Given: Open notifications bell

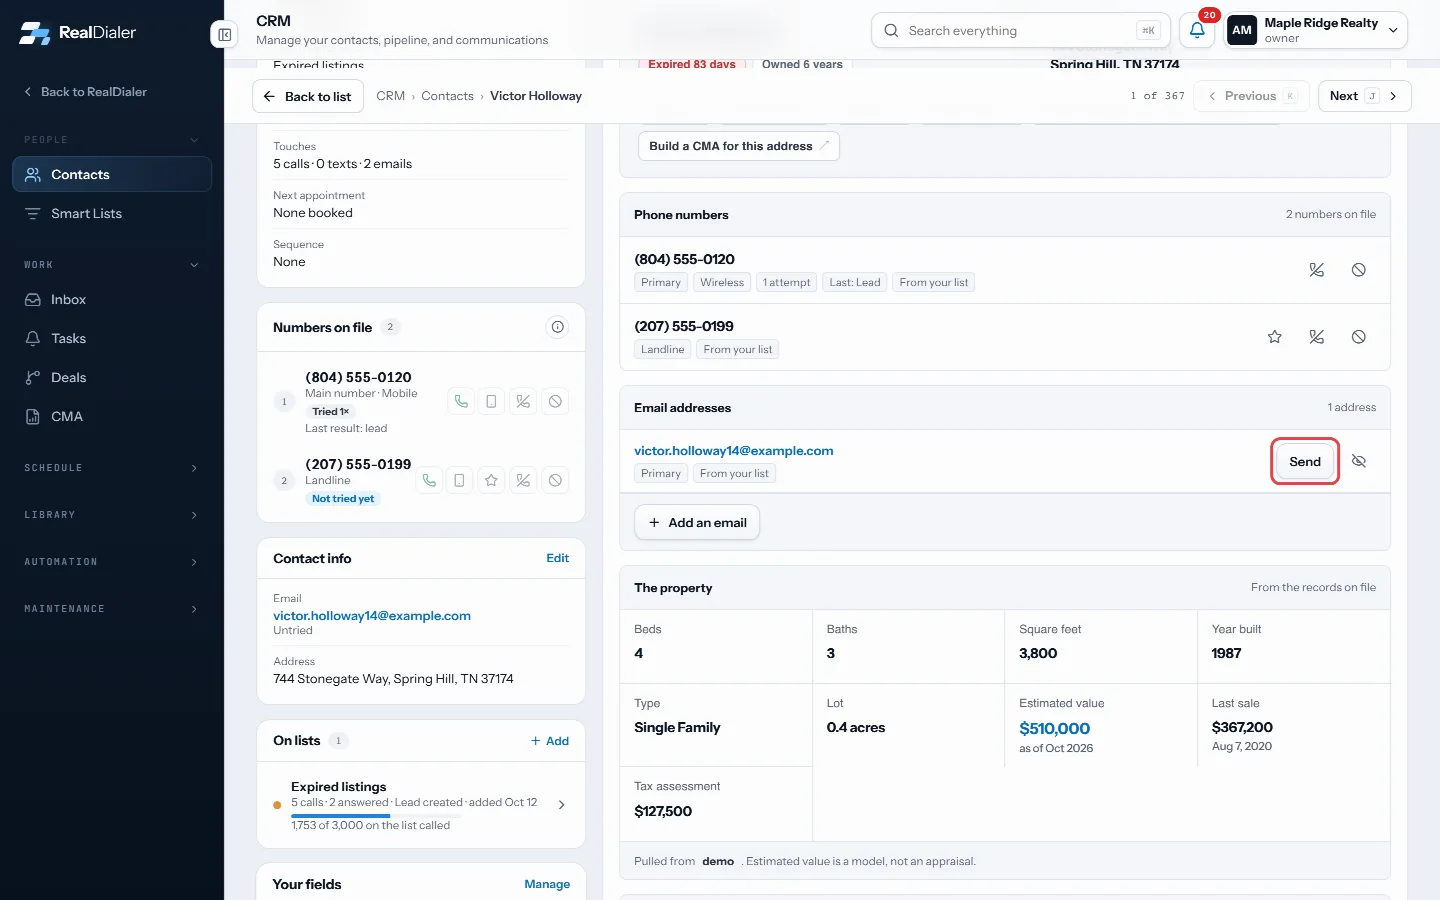Looking at the screenshot, I should tap(1197, 31).
